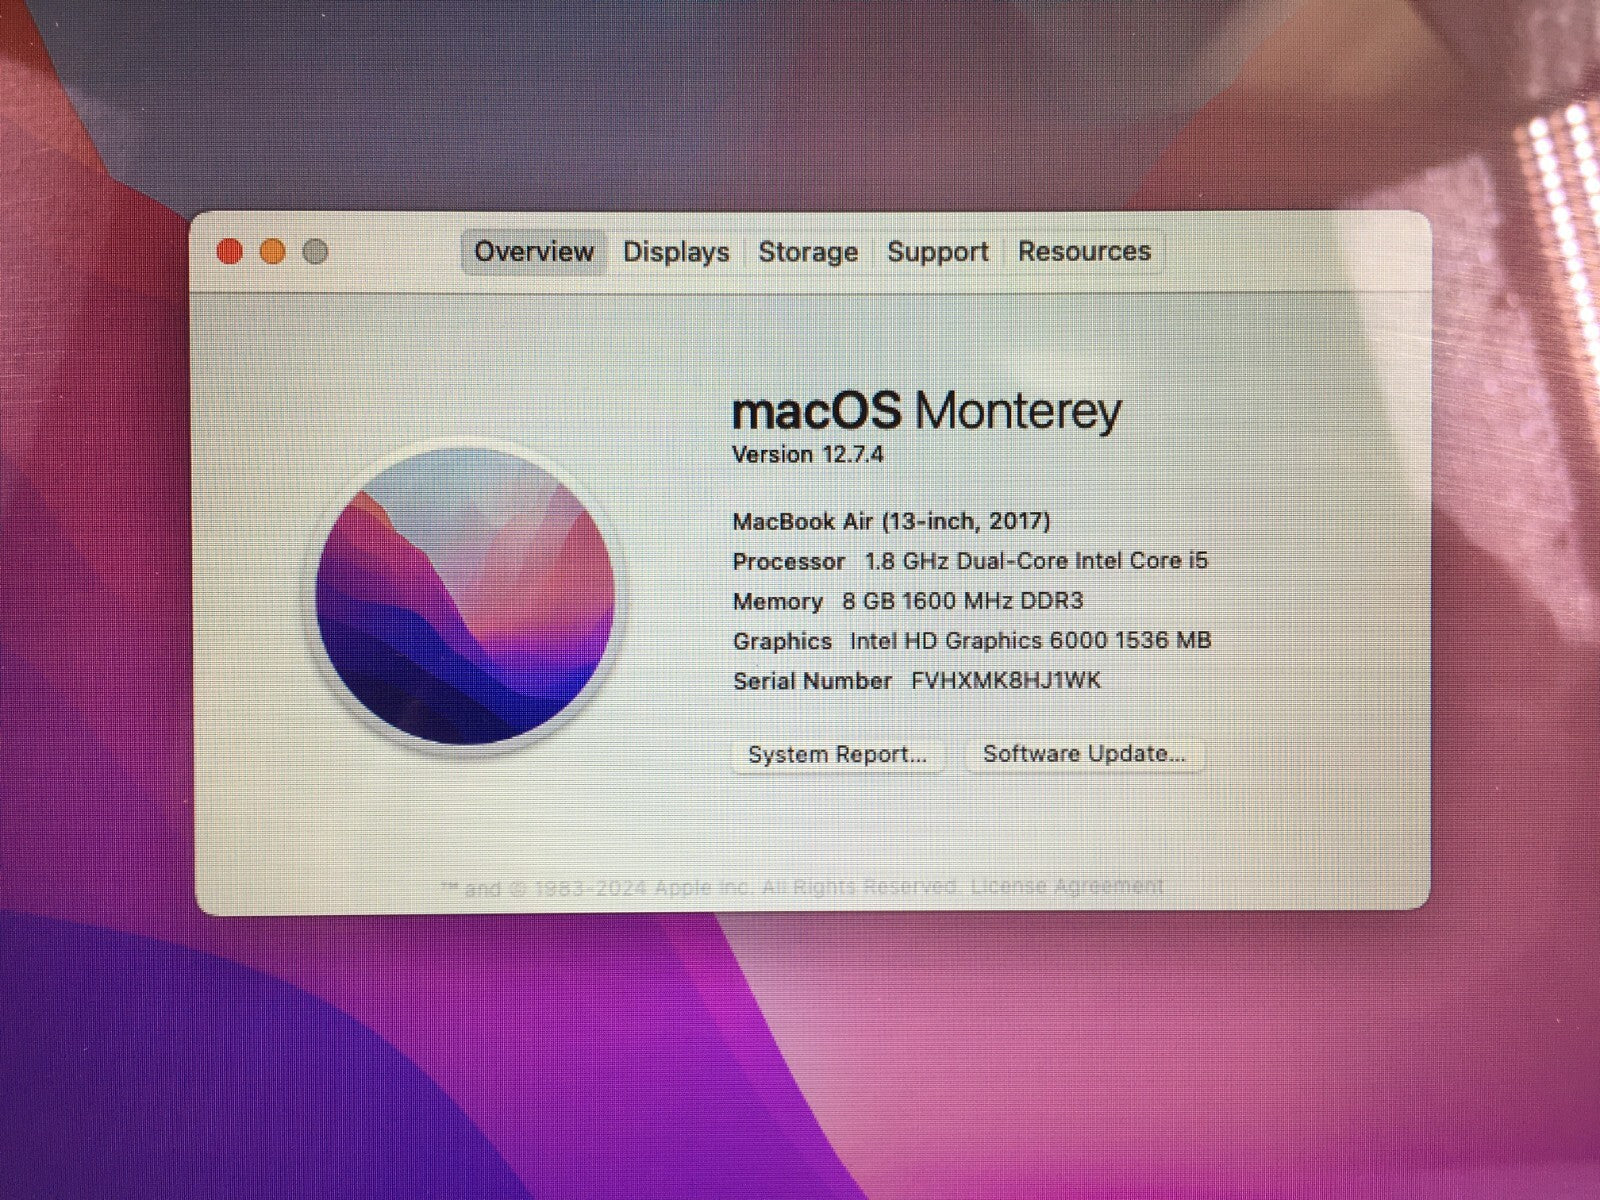Click the gray zoom traffic light button
The width and height of the screenshot is (1600, 1200).
click(315, 252)
